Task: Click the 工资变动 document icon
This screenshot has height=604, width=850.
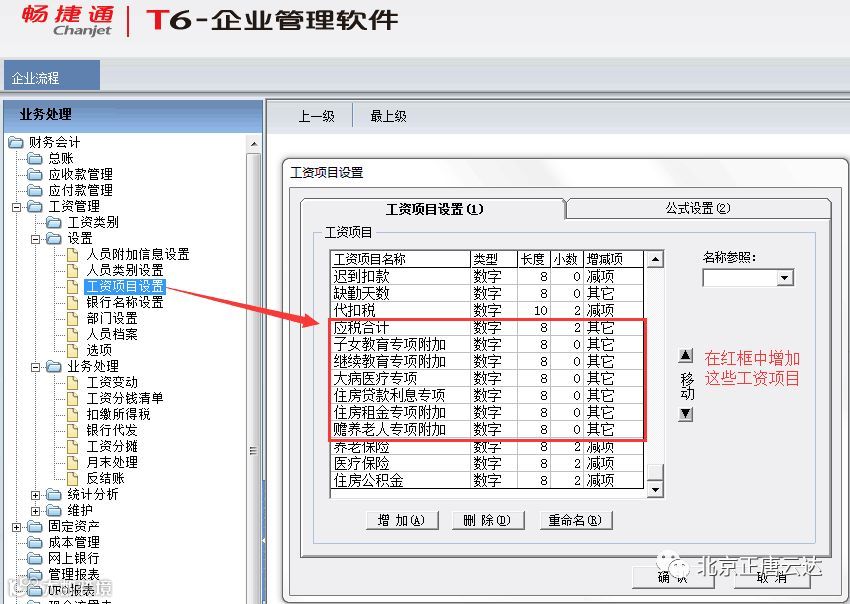Action: (73, 382)
